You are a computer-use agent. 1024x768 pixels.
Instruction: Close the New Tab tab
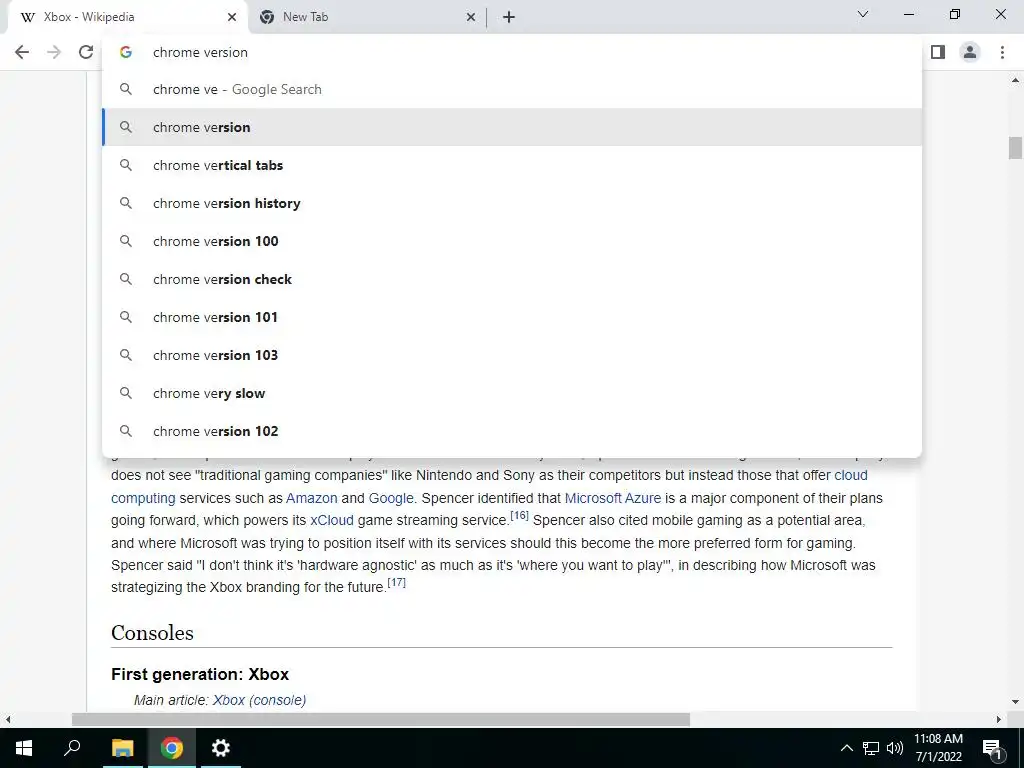click(471, 17)
